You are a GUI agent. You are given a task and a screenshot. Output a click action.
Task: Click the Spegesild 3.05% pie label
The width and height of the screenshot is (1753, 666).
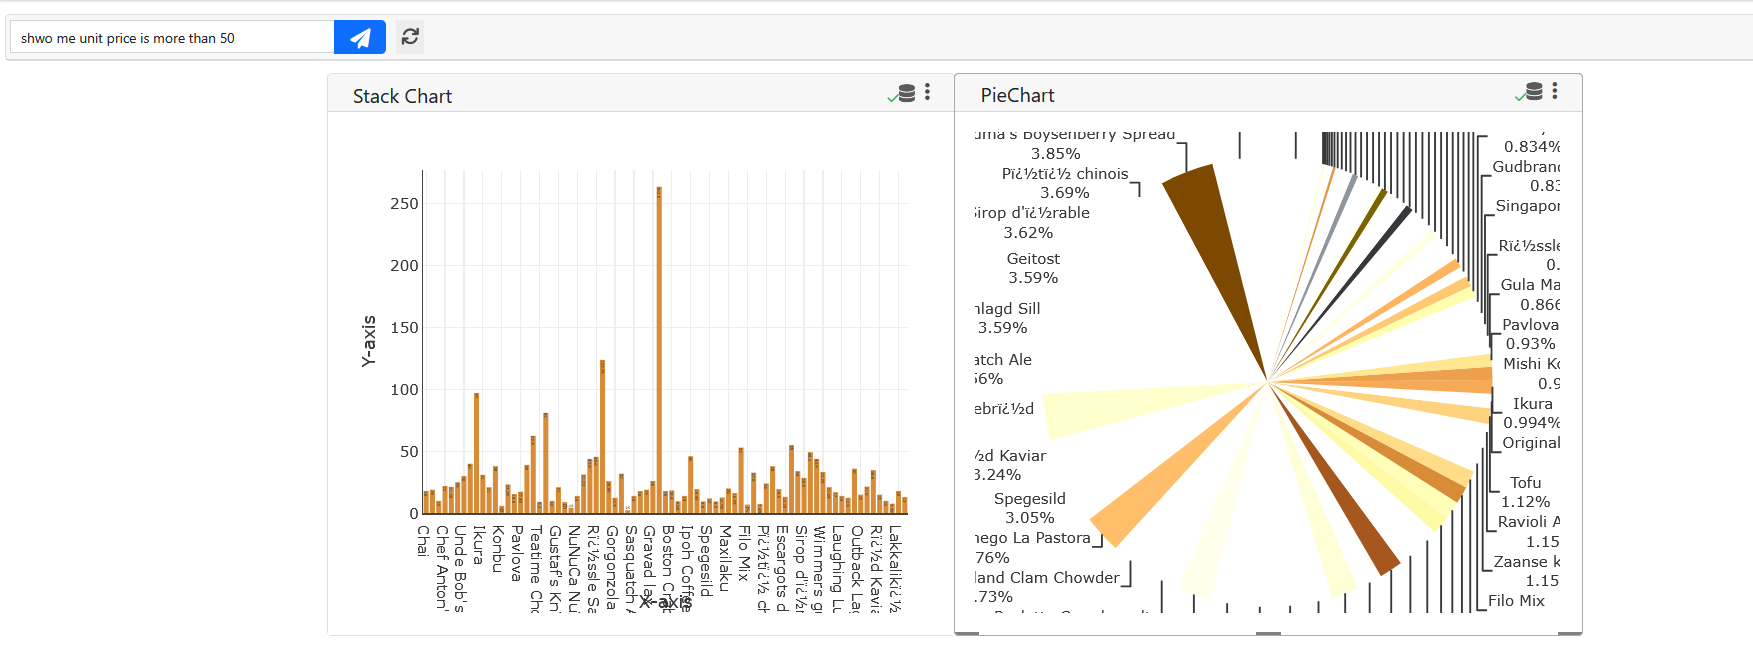(x=1030, y=508)
